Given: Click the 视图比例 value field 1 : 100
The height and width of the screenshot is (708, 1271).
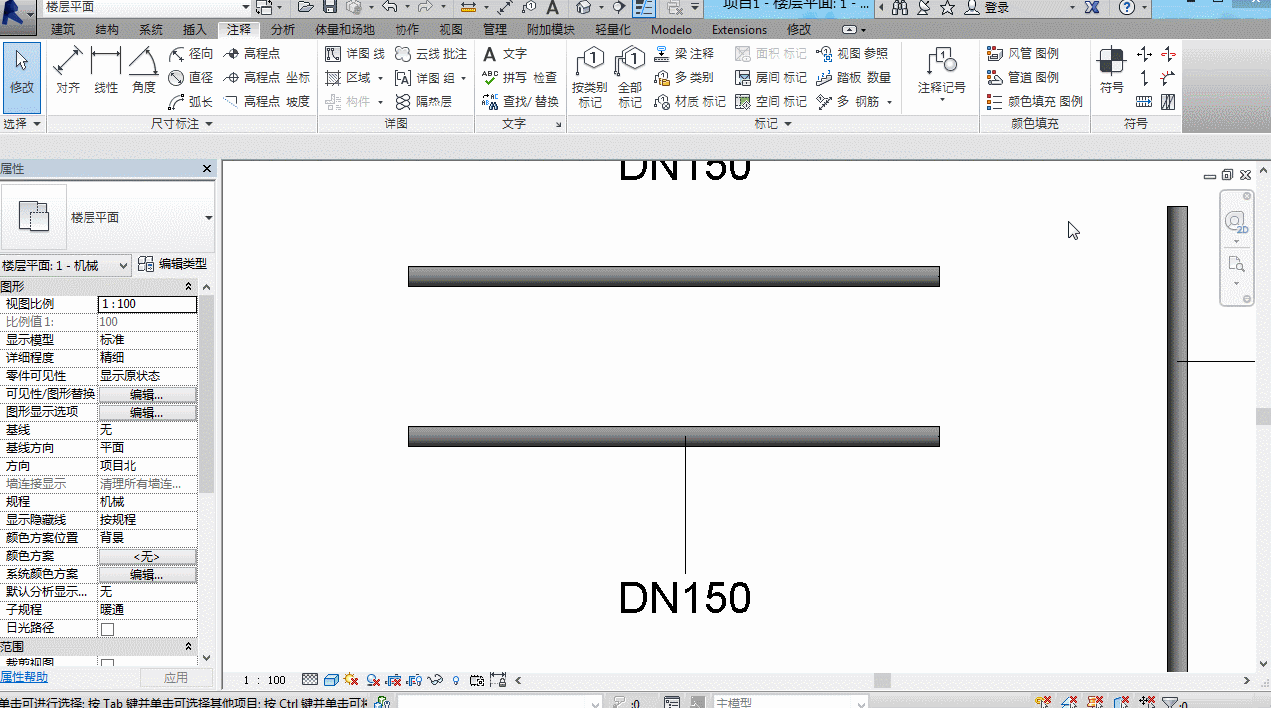Looking at the screenshot, I should pos(147,304).
